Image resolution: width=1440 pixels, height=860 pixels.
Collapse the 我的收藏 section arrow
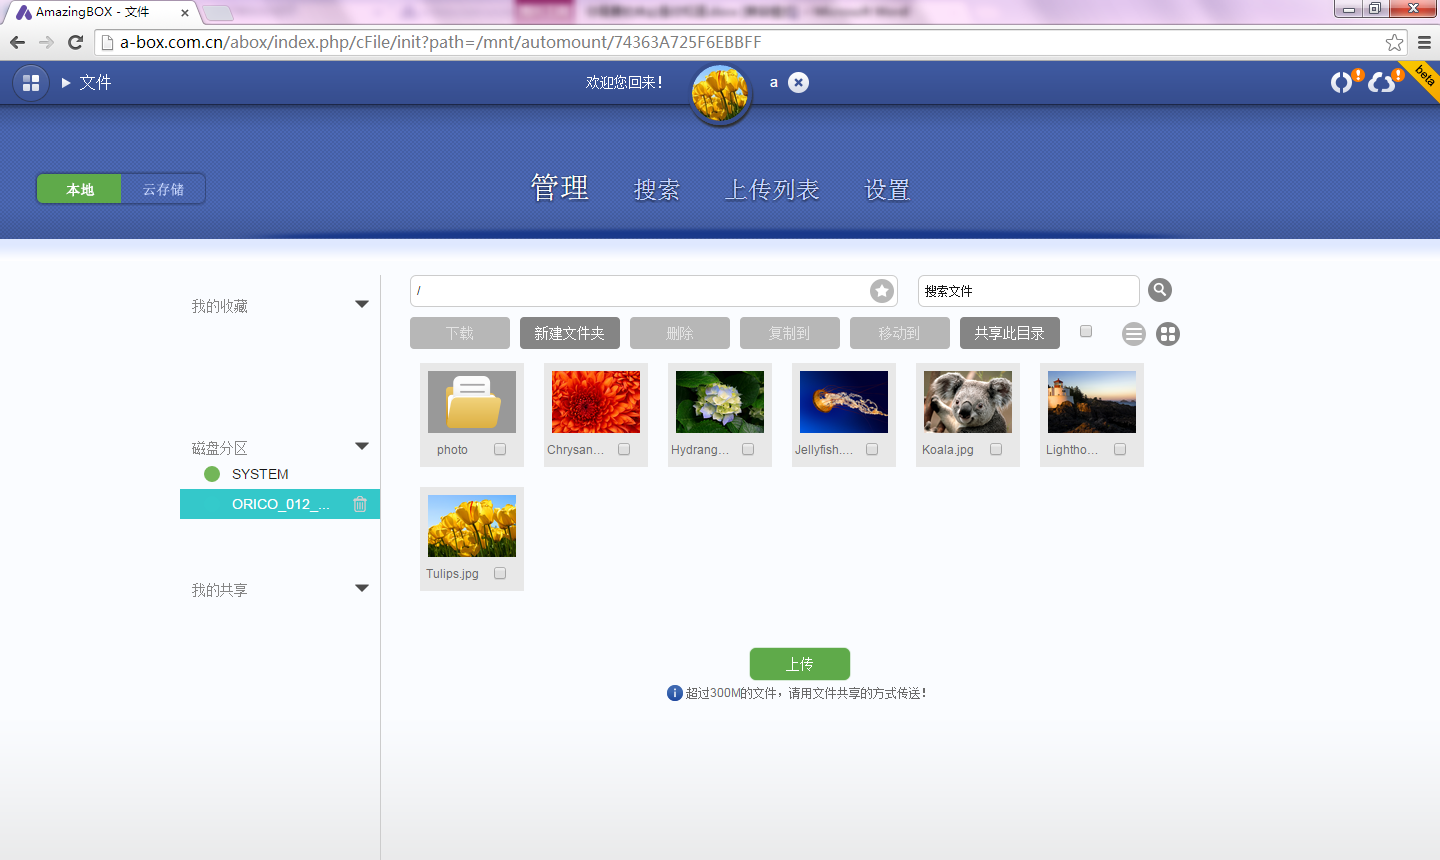[362, 305]
